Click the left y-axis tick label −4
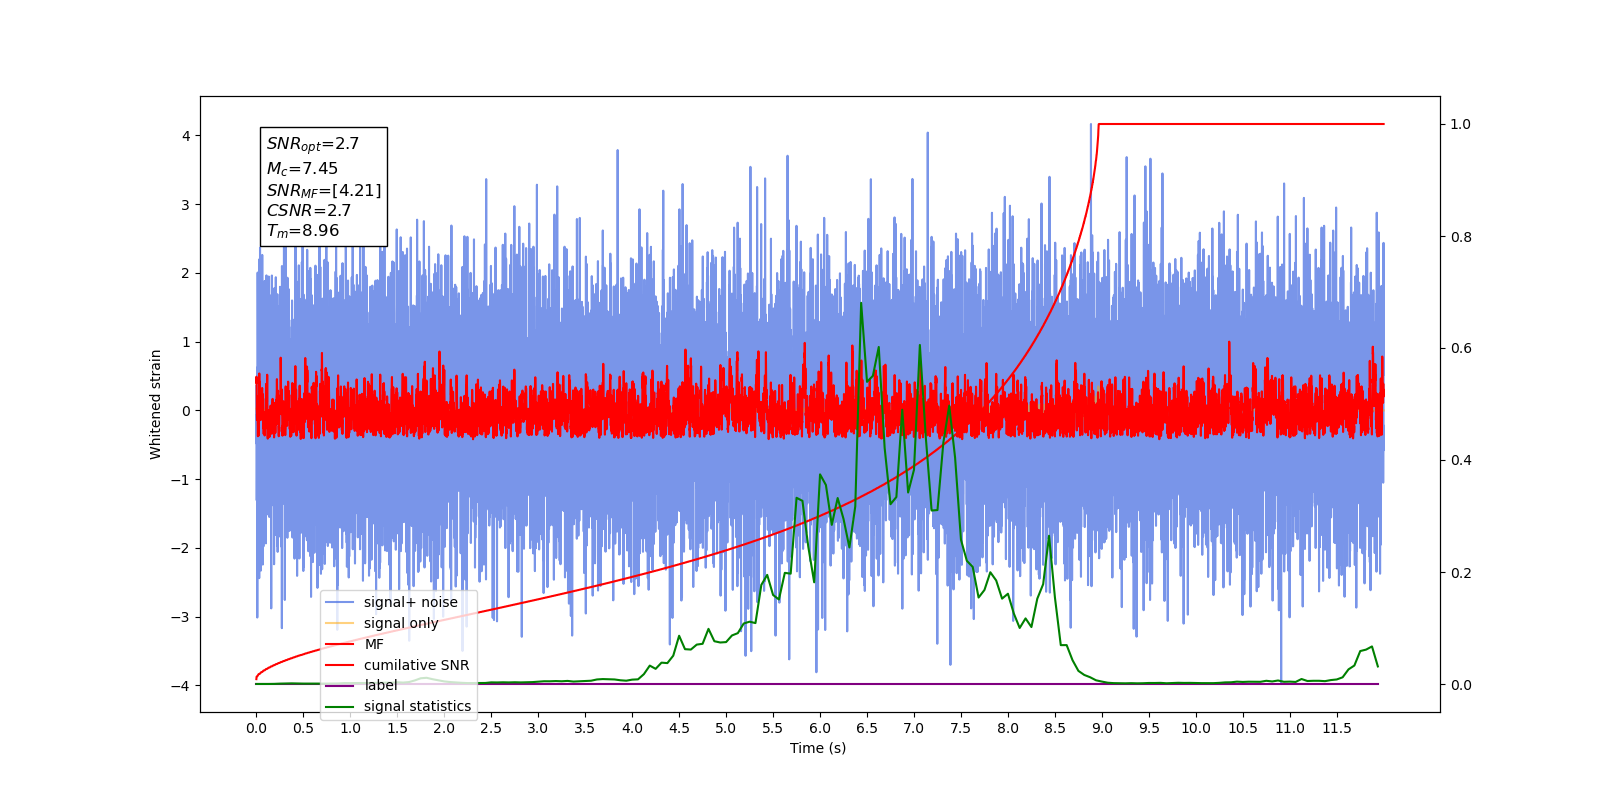 (x=181, y=686)
